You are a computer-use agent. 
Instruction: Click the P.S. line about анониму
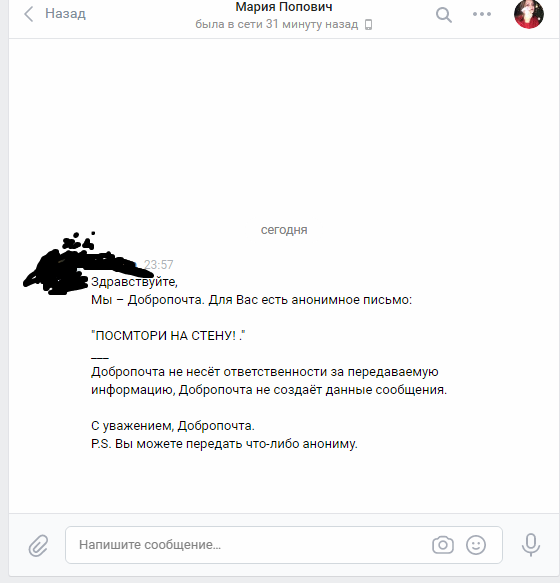pyautogui.click(x=224, y=444)
